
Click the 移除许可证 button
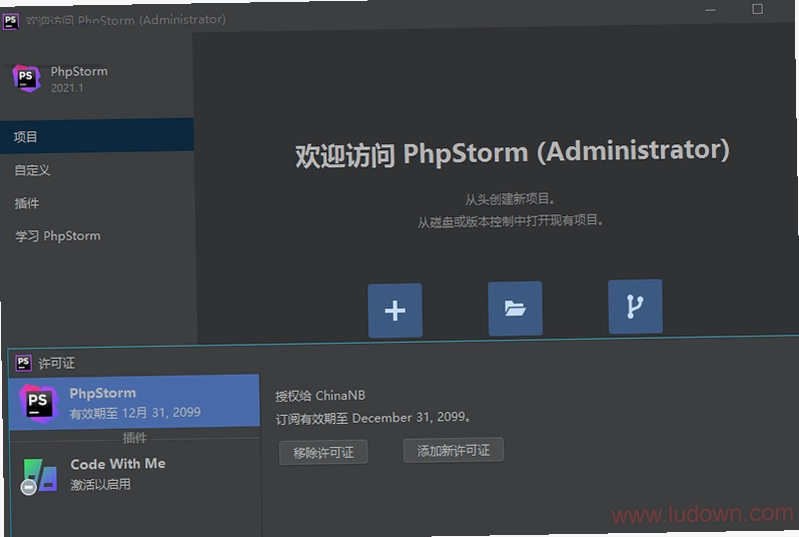tap(323, 452)
